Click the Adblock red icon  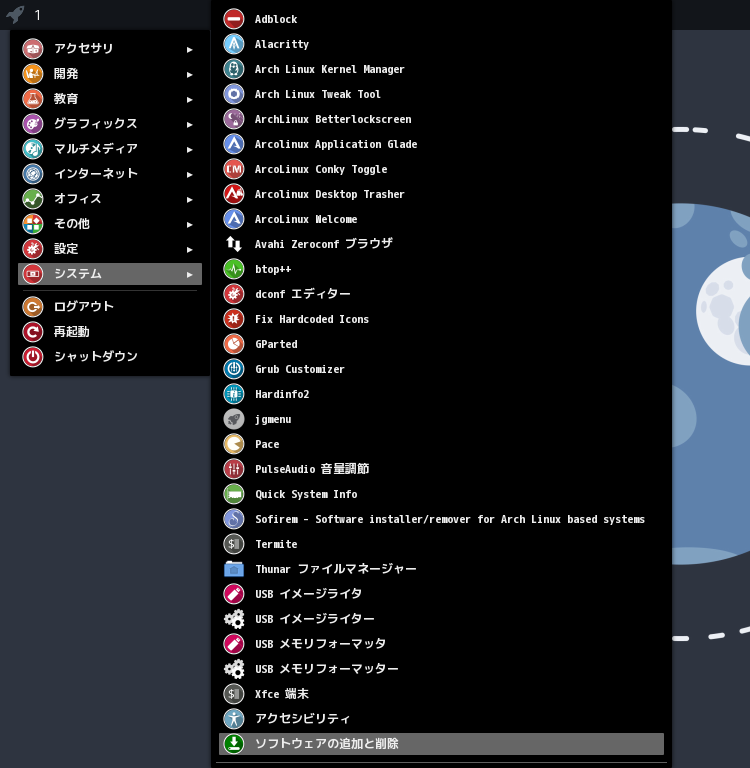(234, 19)
